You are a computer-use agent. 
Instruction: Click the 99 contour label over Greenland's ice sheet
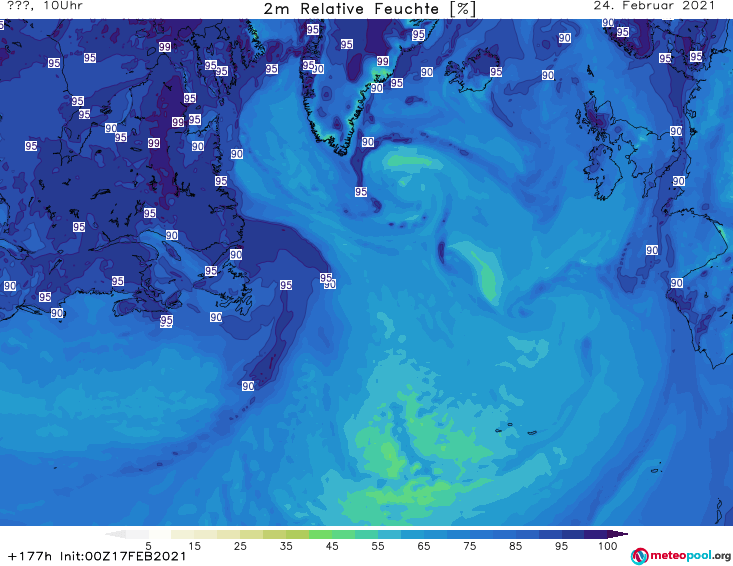point(383,61)
